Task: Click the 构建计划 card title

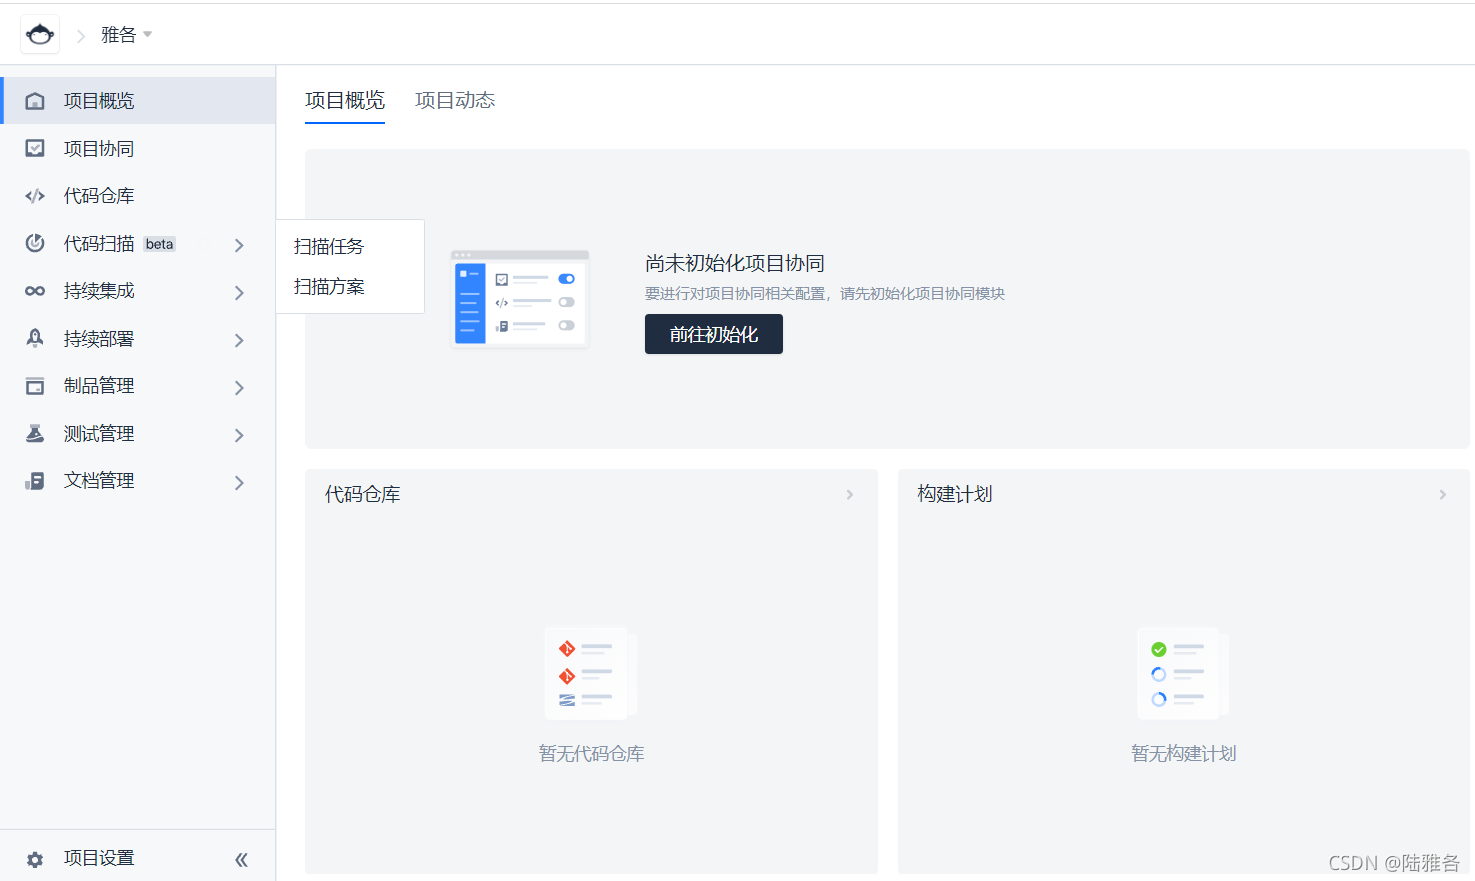Action: tap(955, 494)
